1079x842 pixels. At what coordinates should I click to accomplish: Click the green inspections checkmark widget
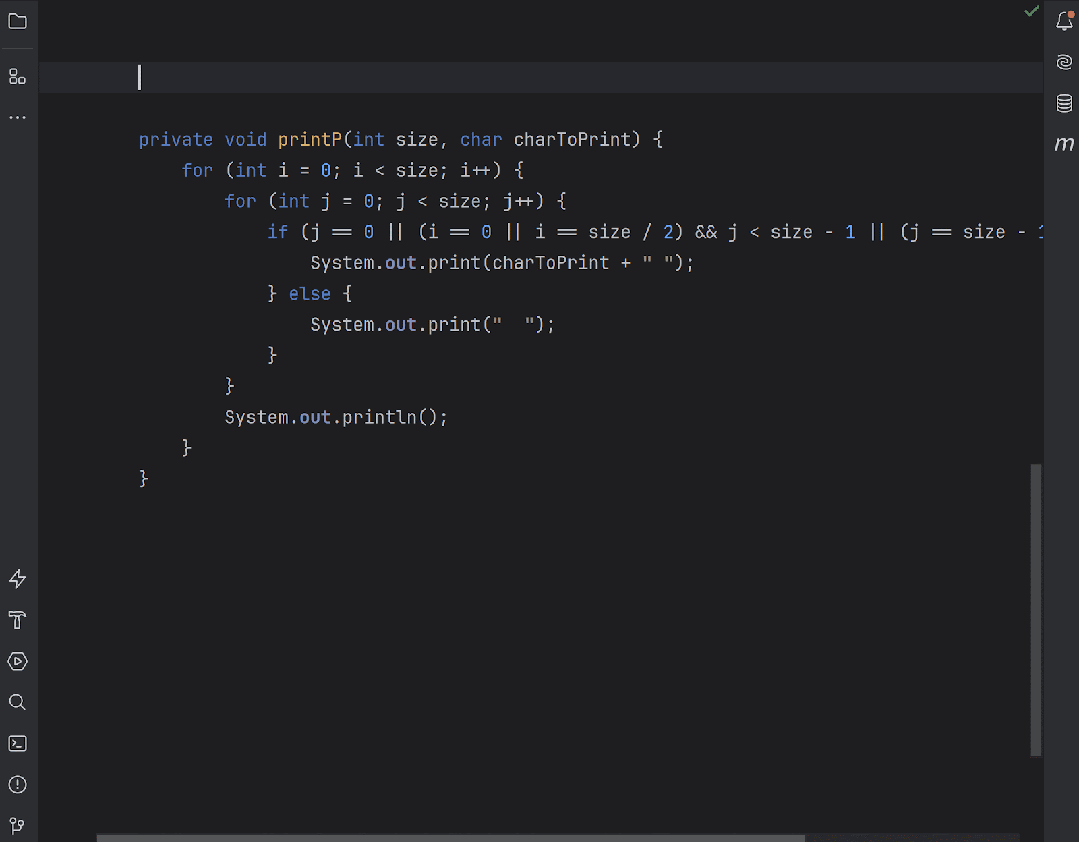1031,11
